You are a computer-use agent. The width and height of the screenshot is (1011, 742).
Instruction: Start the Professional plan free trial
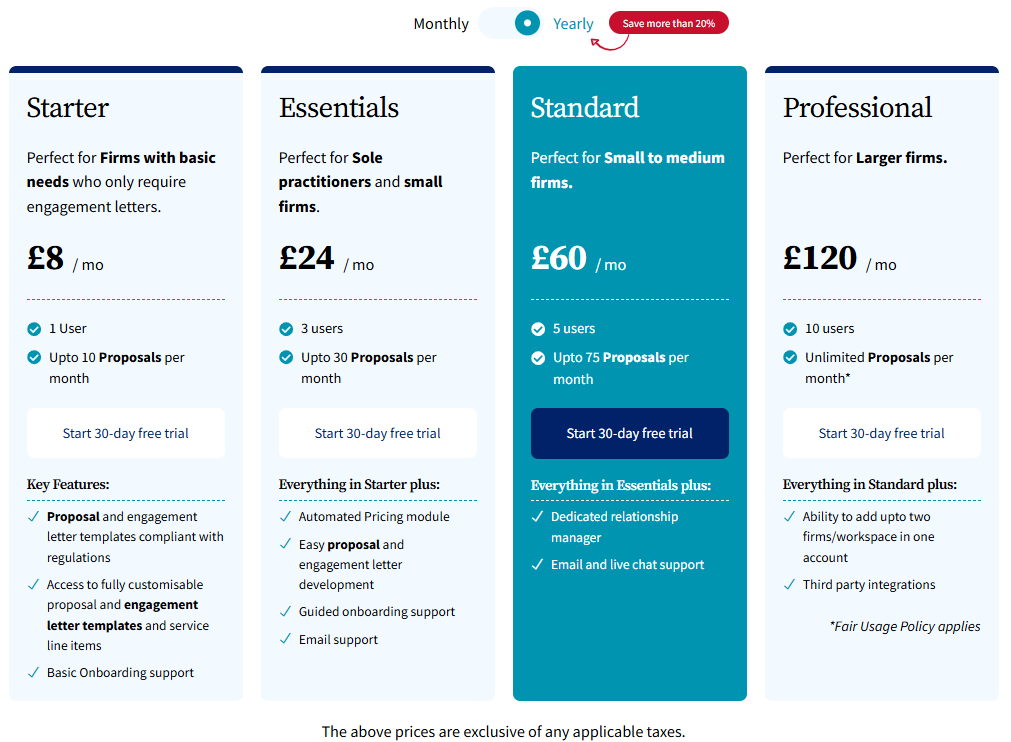881,433
